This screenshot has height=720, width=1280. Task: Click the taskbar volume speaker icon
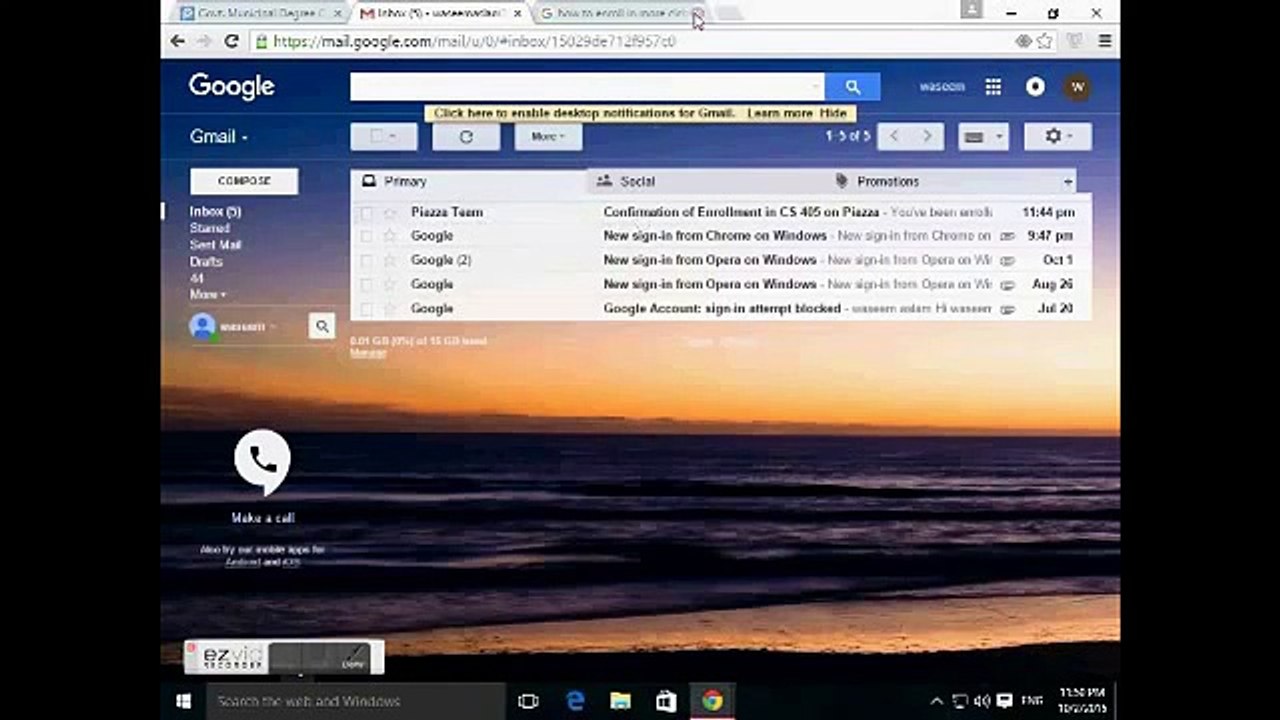[982, 701]
